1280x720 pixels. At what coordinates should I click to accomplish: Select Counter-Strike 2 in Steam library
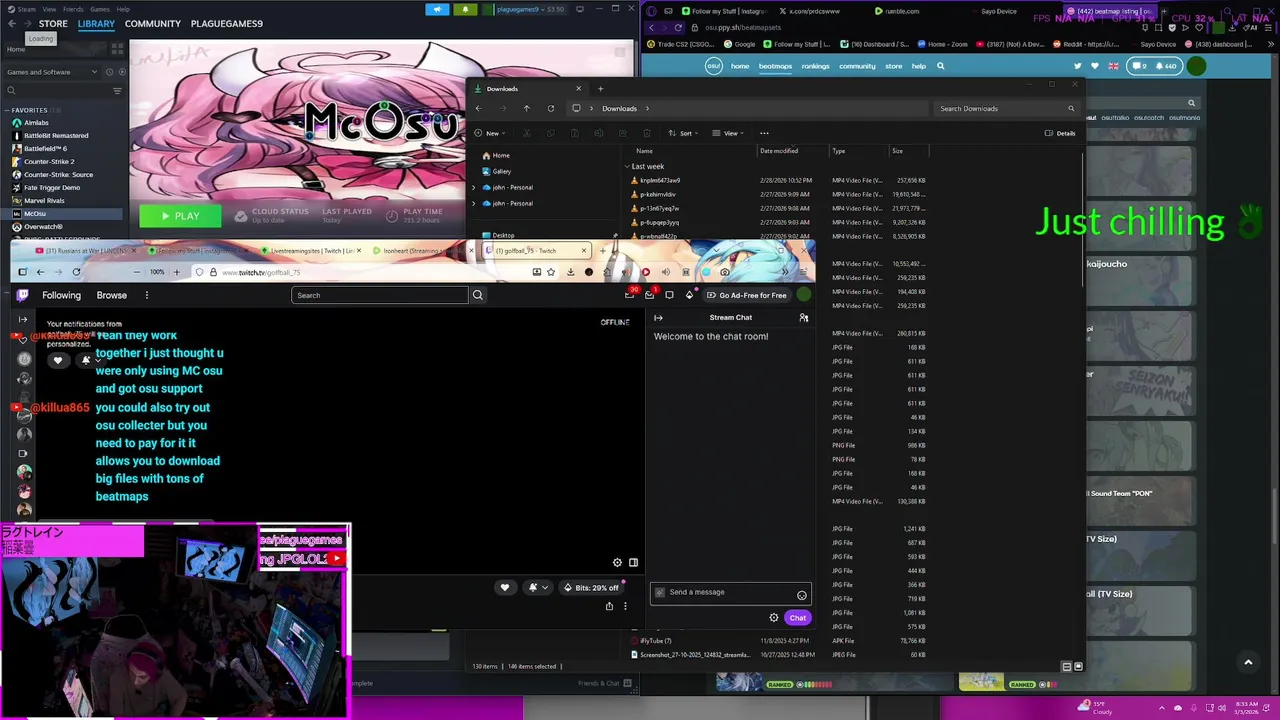pyautogui.click(x=49, y=161)
